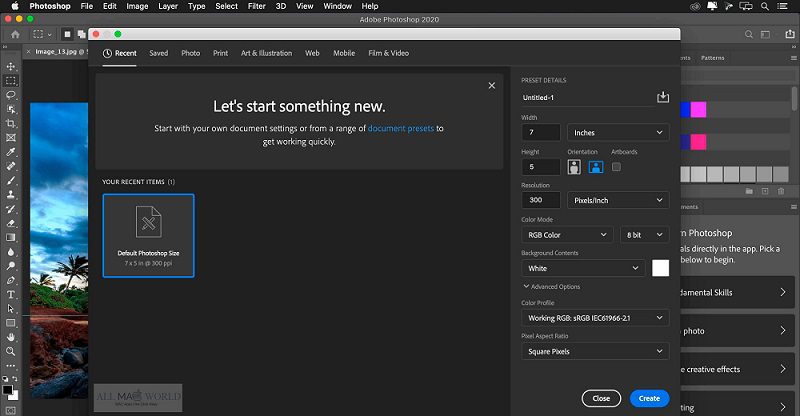Click the foreground color swatch in toolbar

tap(8, 390)
